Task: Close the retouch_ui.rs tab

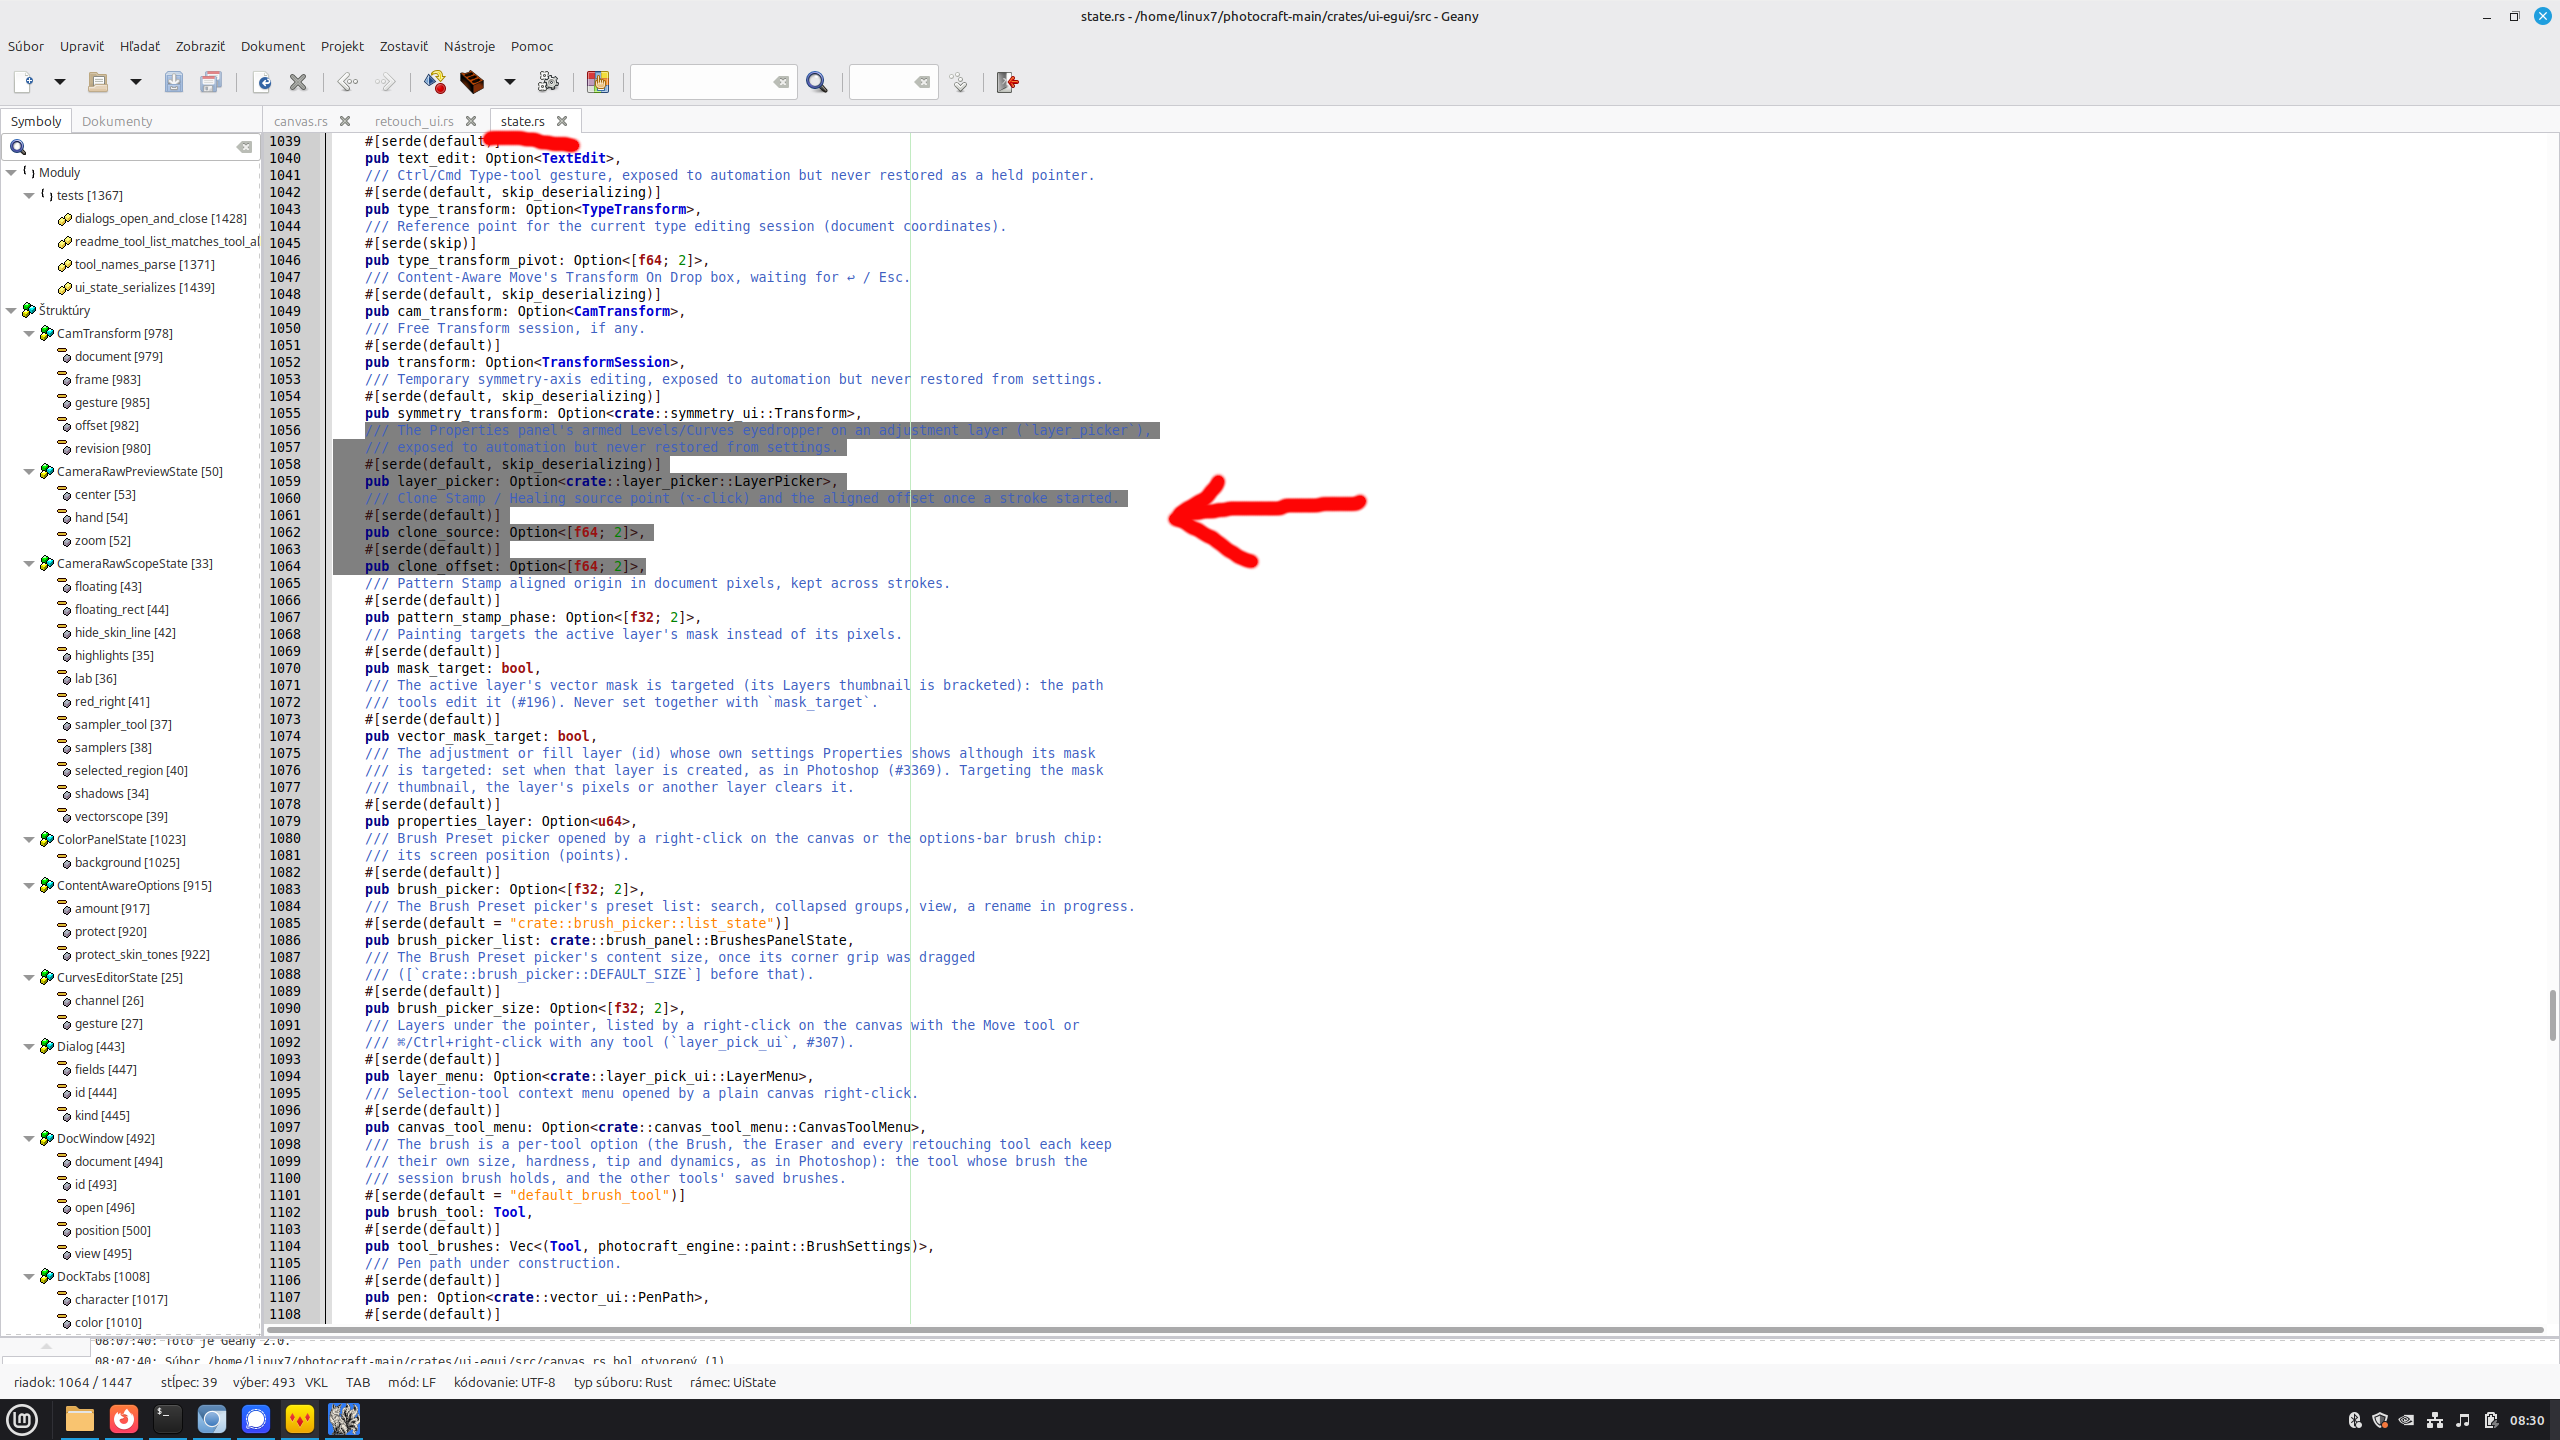Action: [471, 121]
